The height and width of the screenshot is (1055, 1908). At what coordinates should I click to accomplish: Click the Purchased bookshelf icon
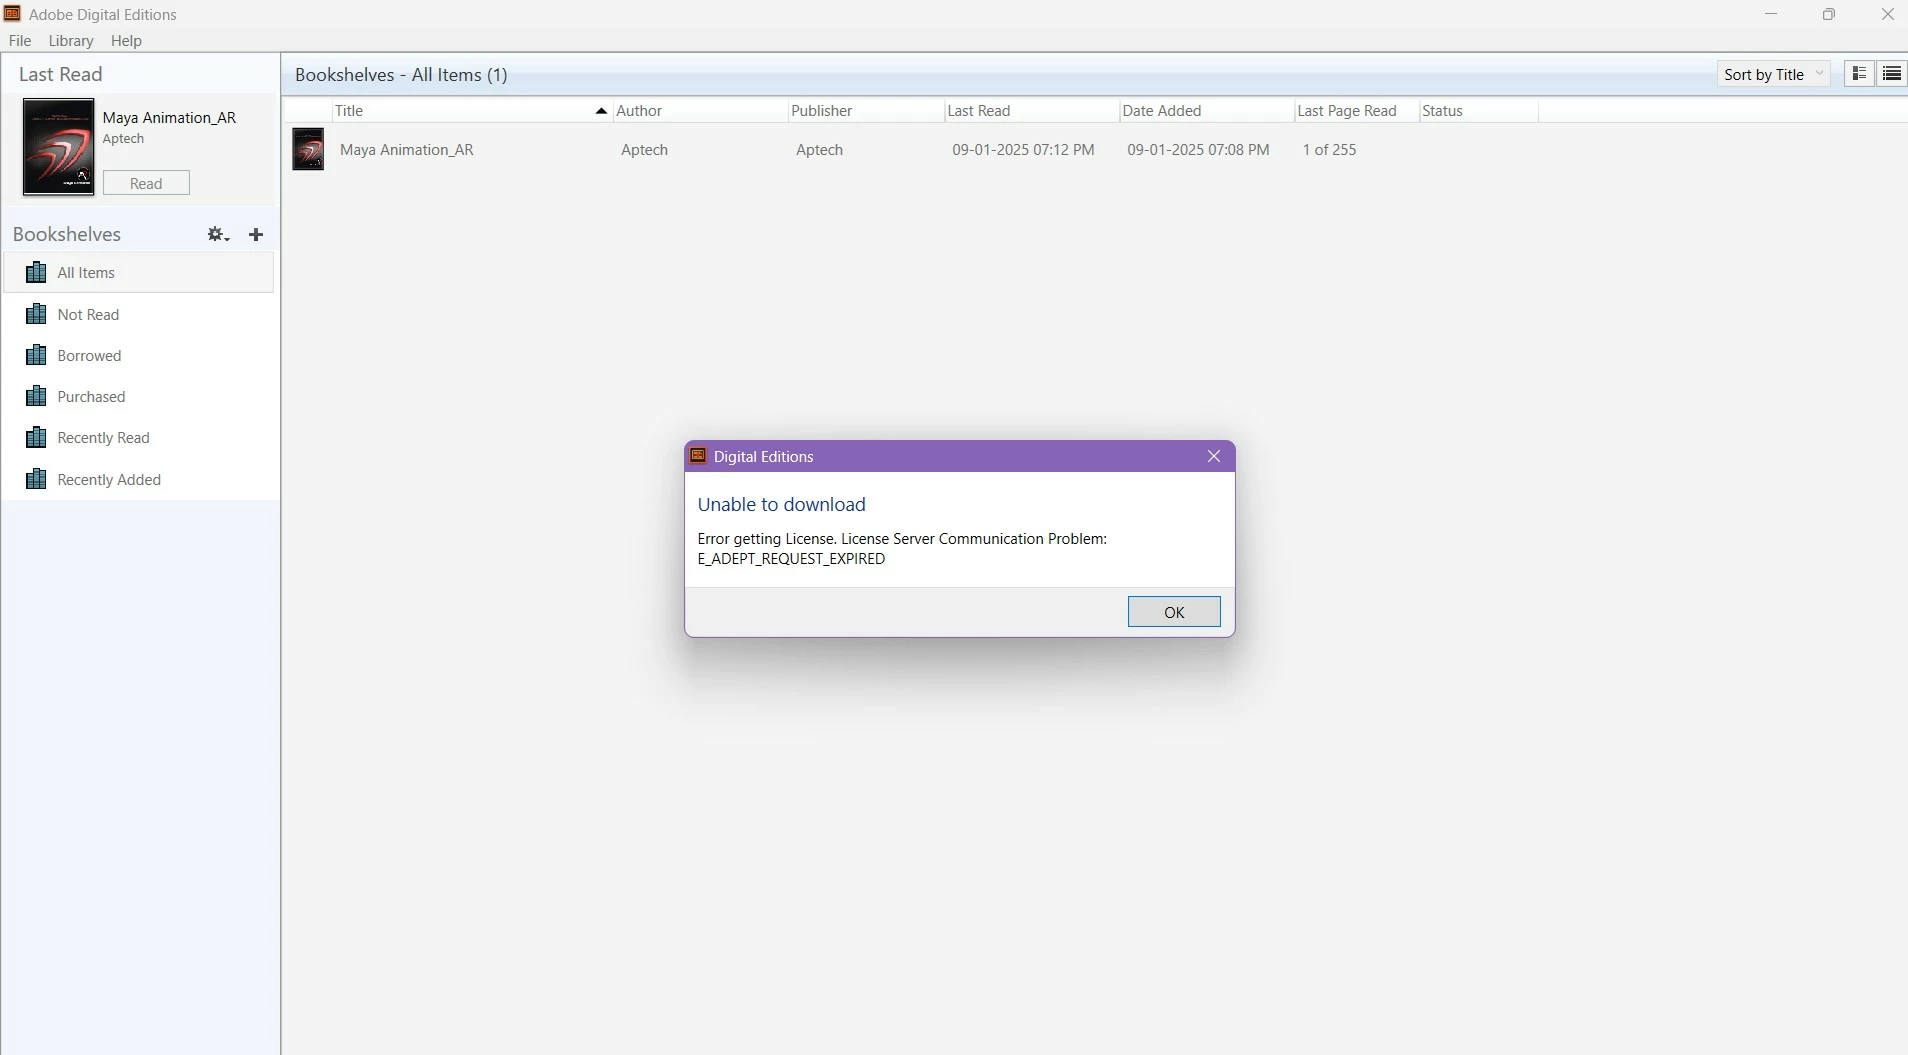point(36,396)
